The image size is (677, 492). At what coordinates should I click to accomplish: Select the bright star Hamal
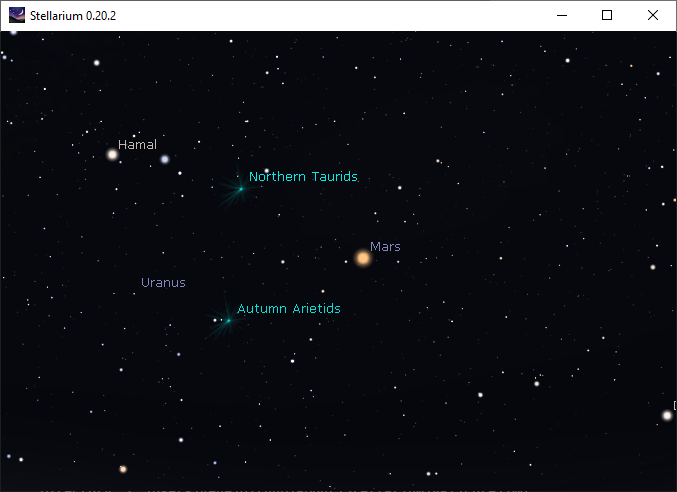coord(112,154)
